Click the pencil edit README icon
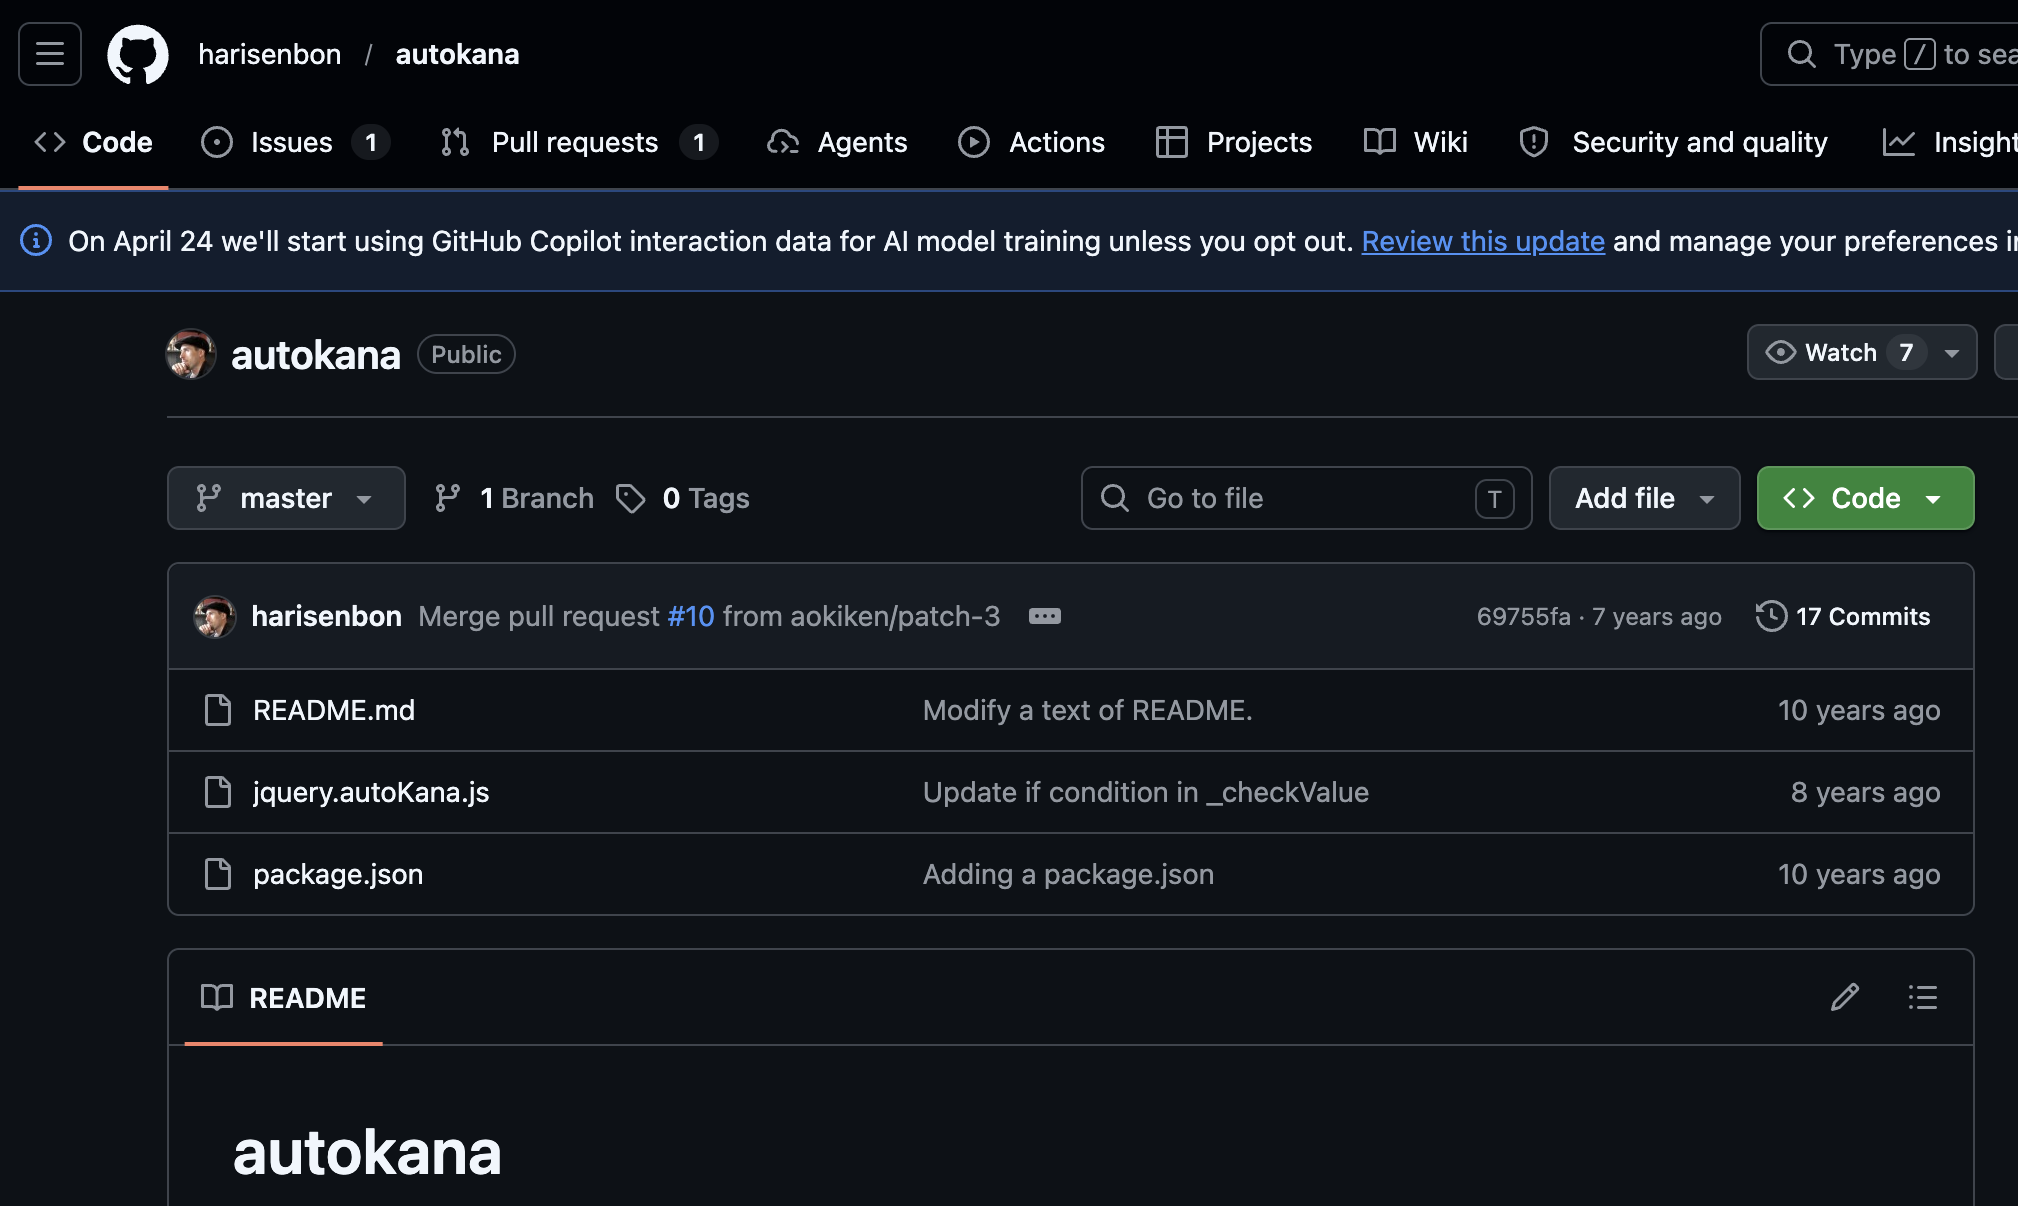The width and height of the screenshot is (2018, 1206). (x=1845, y=997)
